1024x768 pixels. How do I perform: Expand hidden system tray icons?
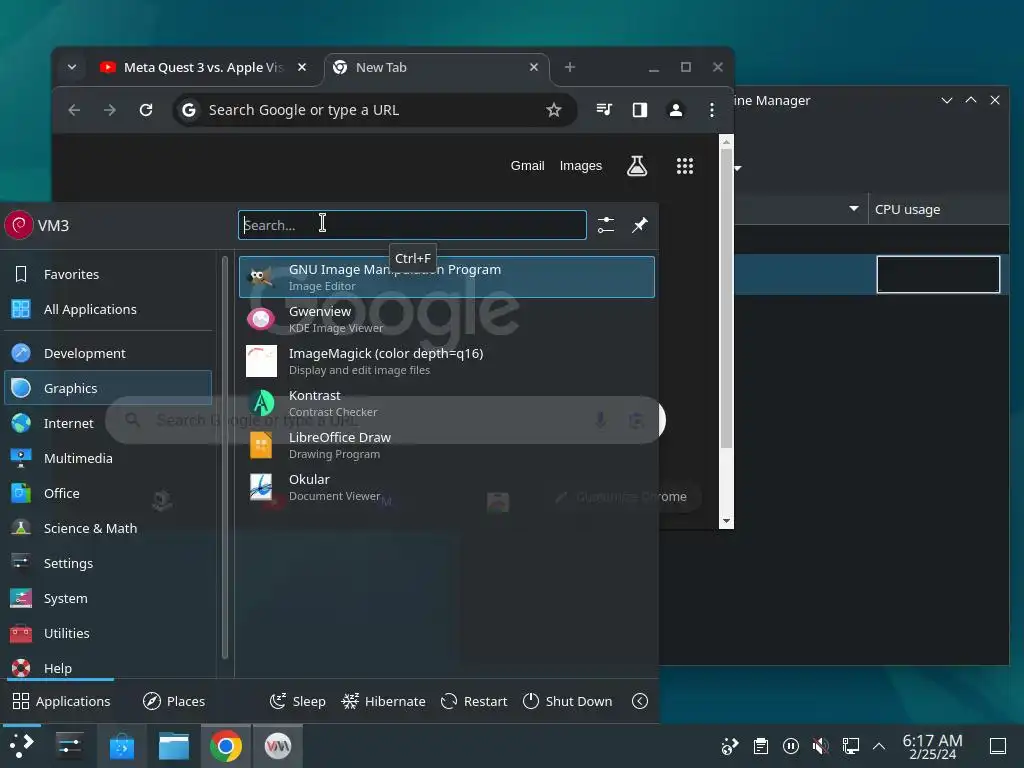click(x=879, y=746)
